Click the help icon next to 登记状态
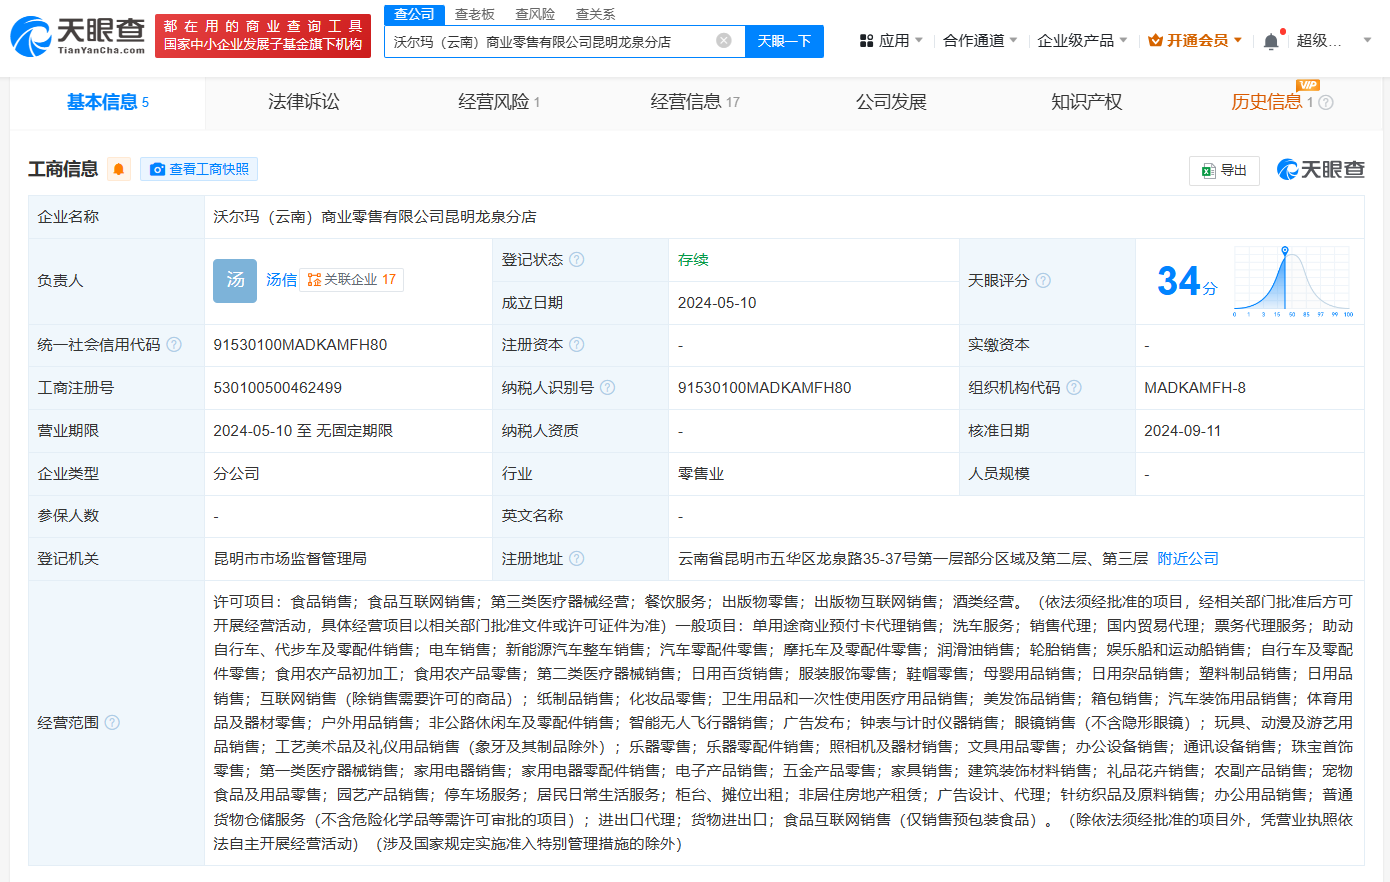The image size is (1390, 882). coord(577,260)
